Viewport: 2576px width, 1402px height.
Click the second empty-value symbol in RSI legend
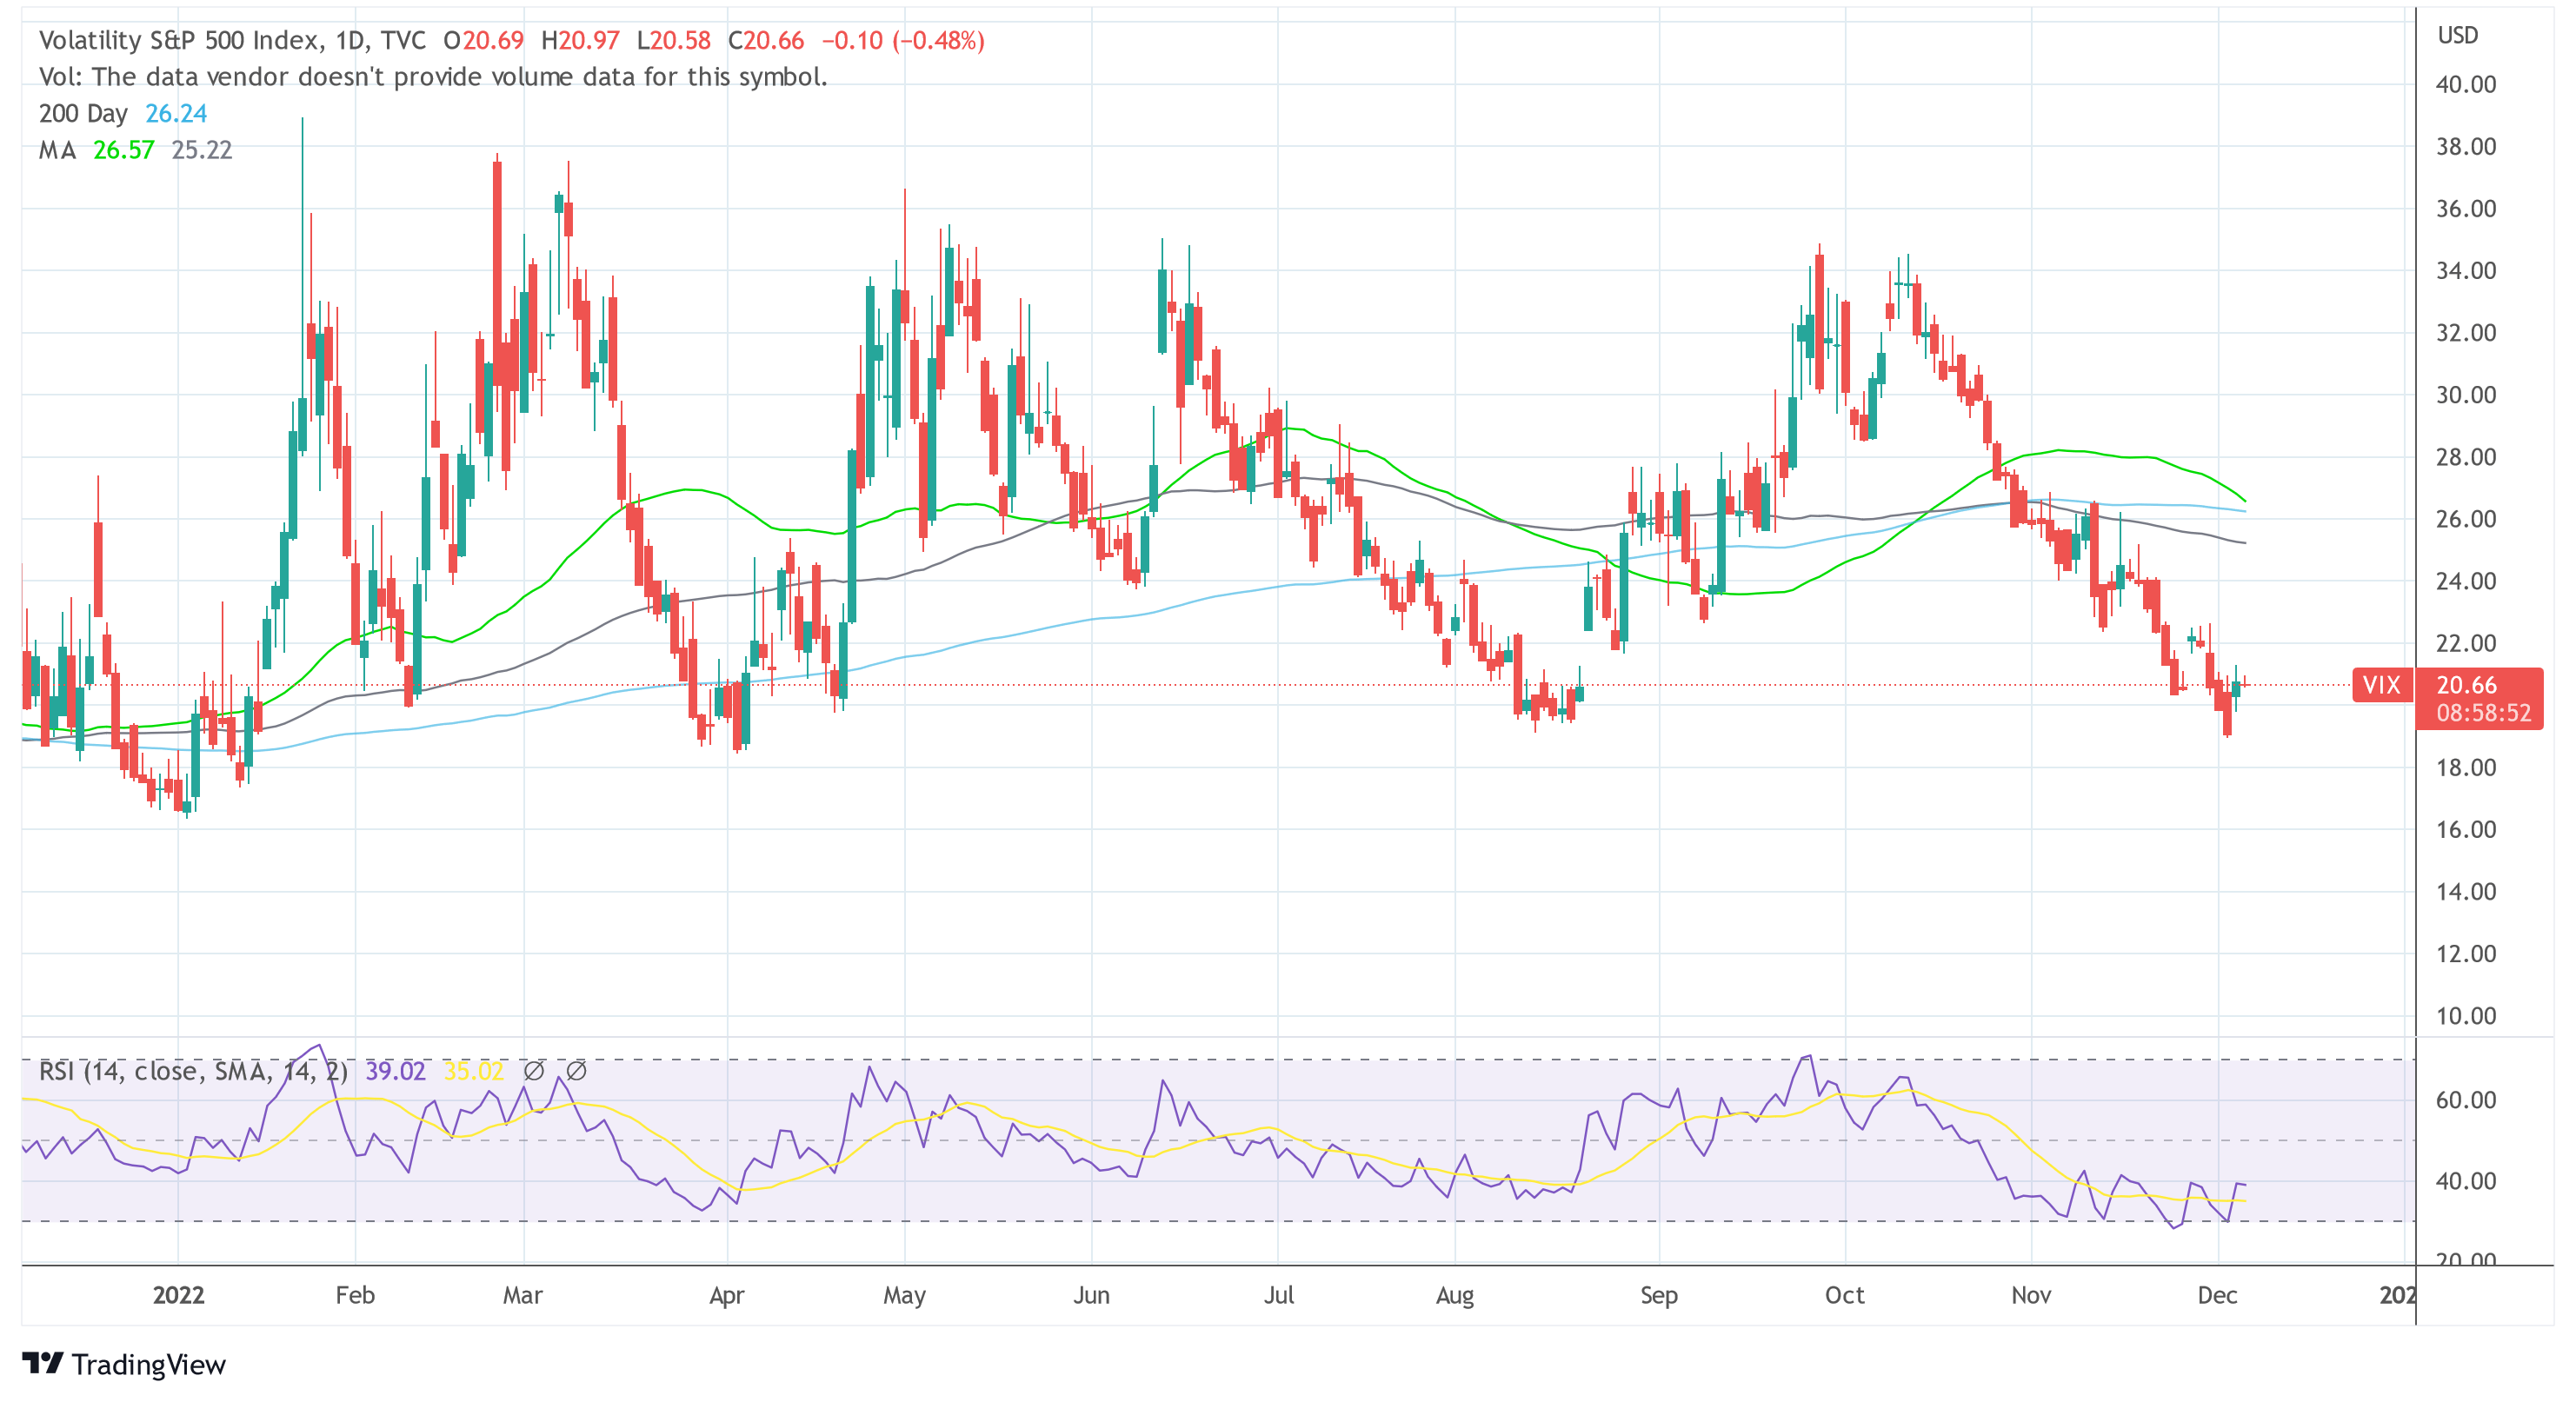coord(576,1071)
